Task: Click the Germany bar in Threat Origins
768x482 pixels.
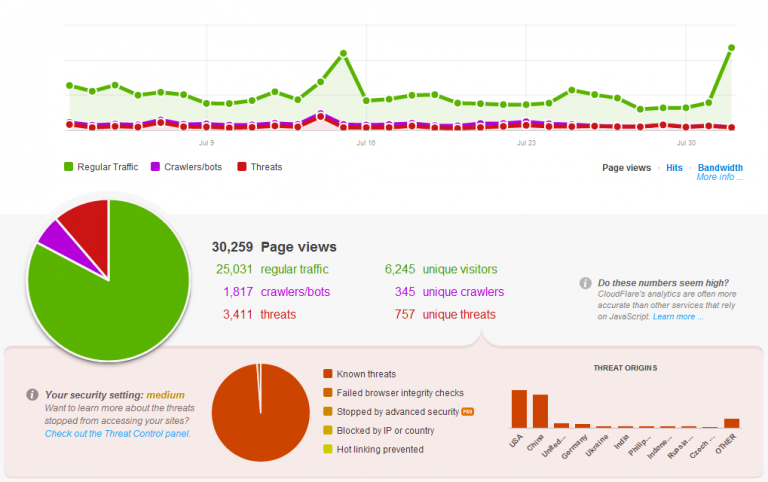Action: point(582,426)
